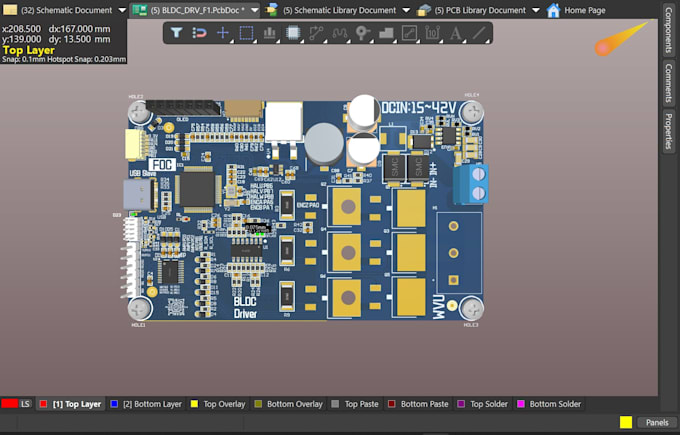Click the white FOC label on board
680x435 pixels.
tap(162, 165)
